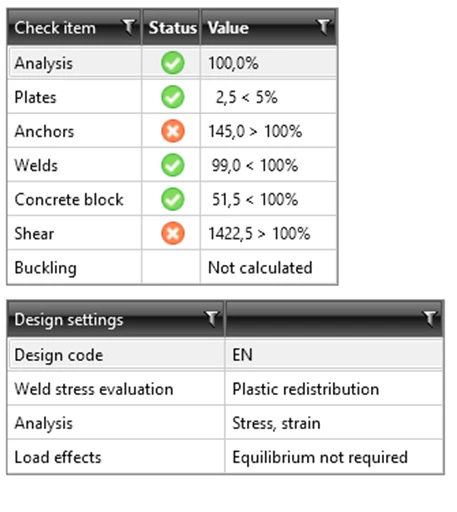Open filter icon in Value column header
The width and height of the screenshot is (457, 512).
pos(323,27)
